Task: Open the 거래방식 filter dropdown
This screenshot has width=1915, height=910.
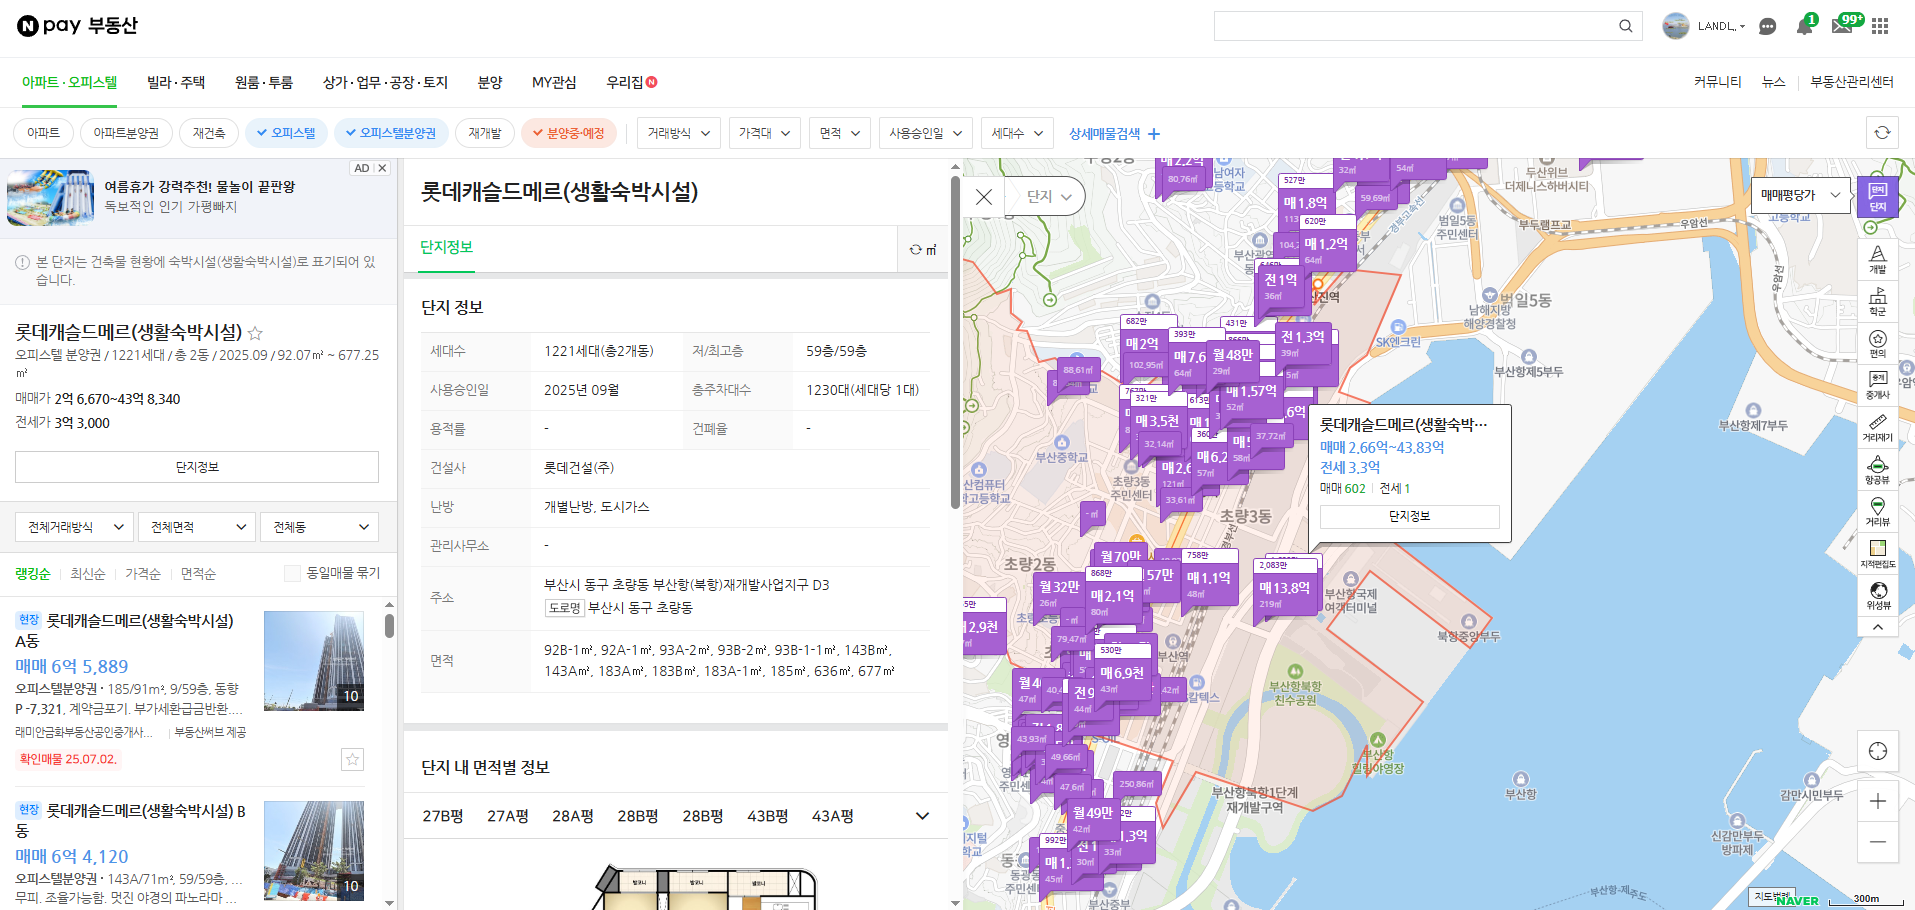Action: click(x=679, y=133)
